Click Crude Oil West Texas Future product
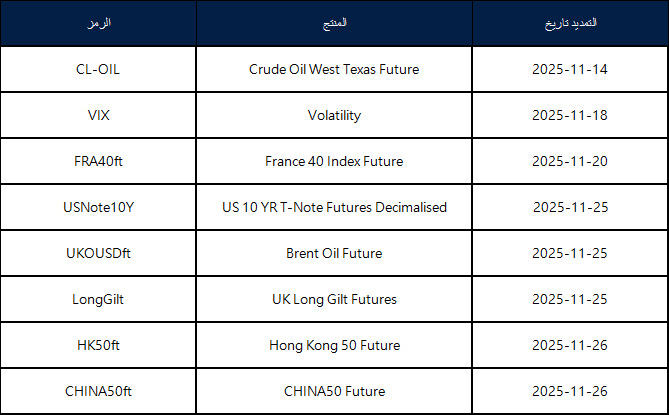 click(x=334, y=70)
